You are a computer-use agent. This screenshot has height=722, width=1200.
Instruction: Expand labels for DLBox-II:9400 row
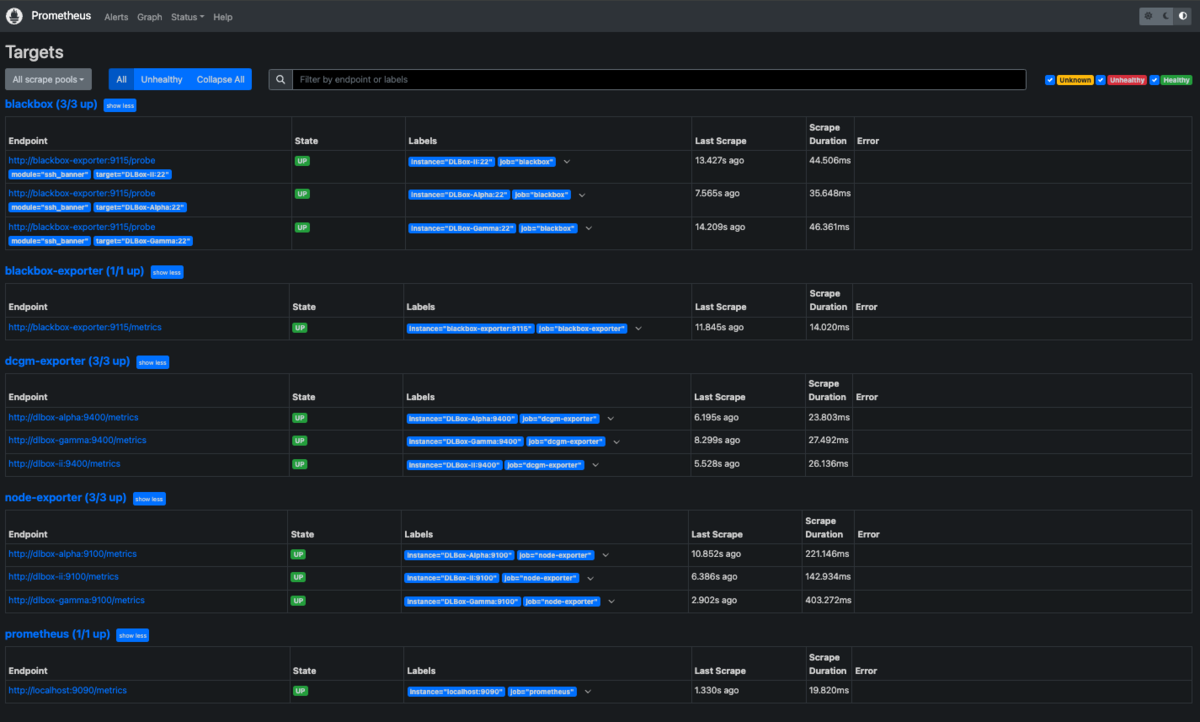595,464
